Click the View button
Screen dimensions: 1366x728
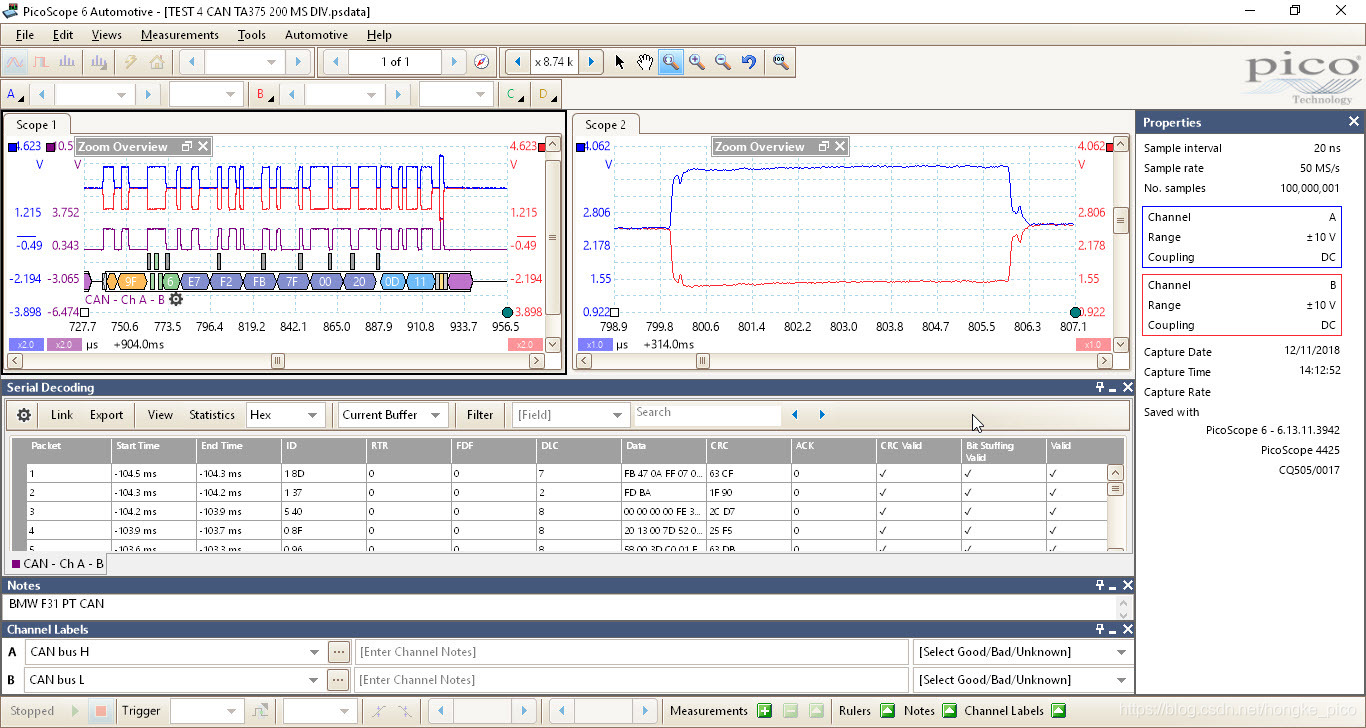[x=160, y=415]
